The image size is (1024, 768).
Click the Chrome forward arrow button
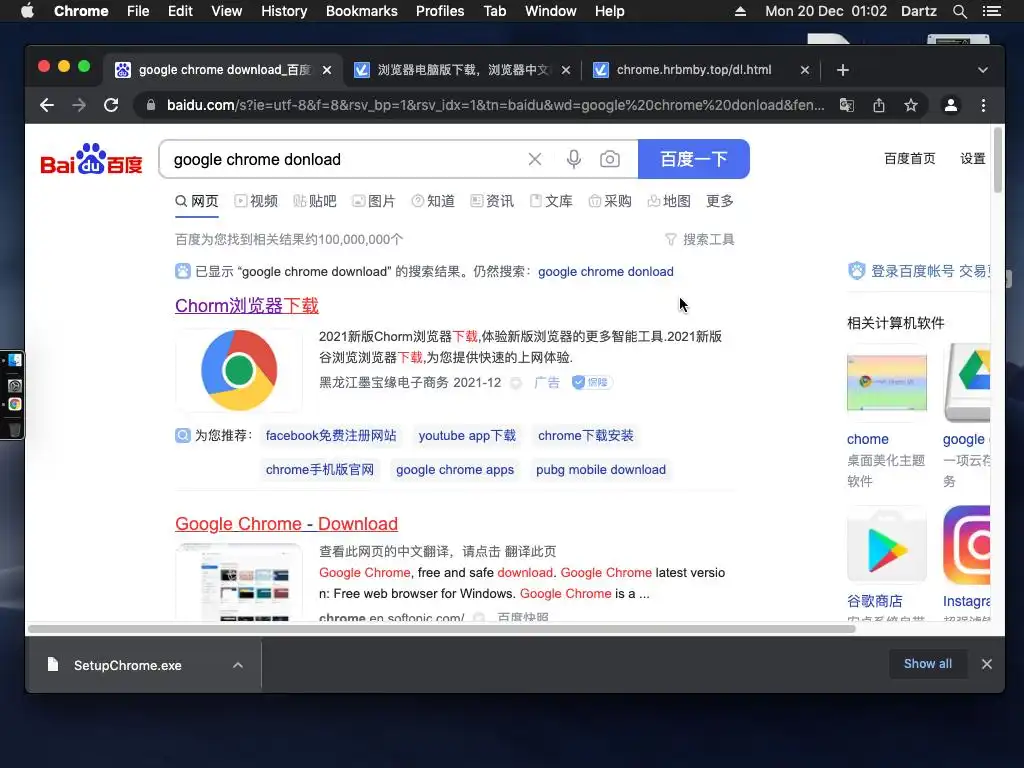tap(79, 105)
